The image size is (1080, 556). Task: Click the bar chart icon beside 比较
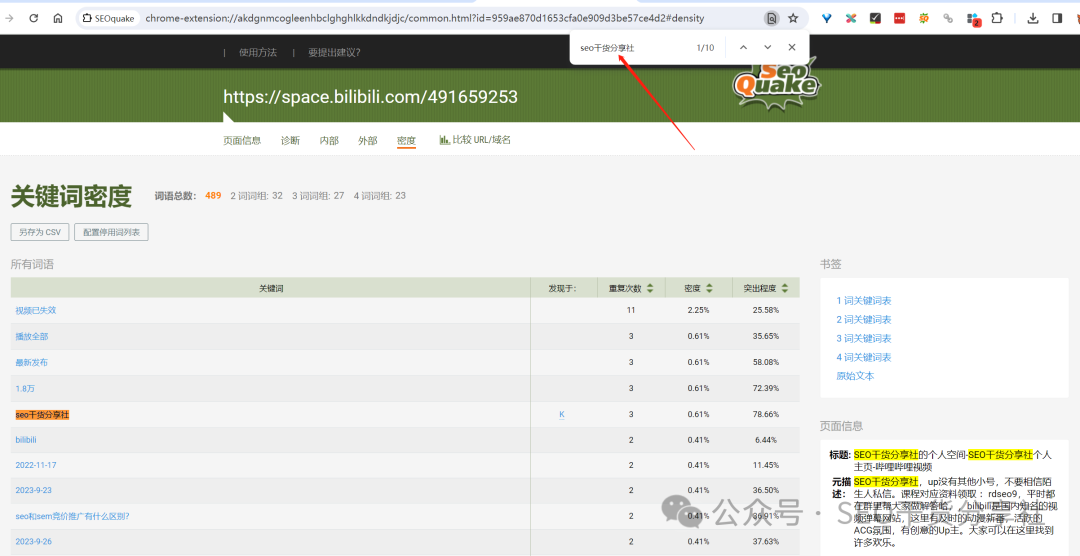[x=444, y=140]
